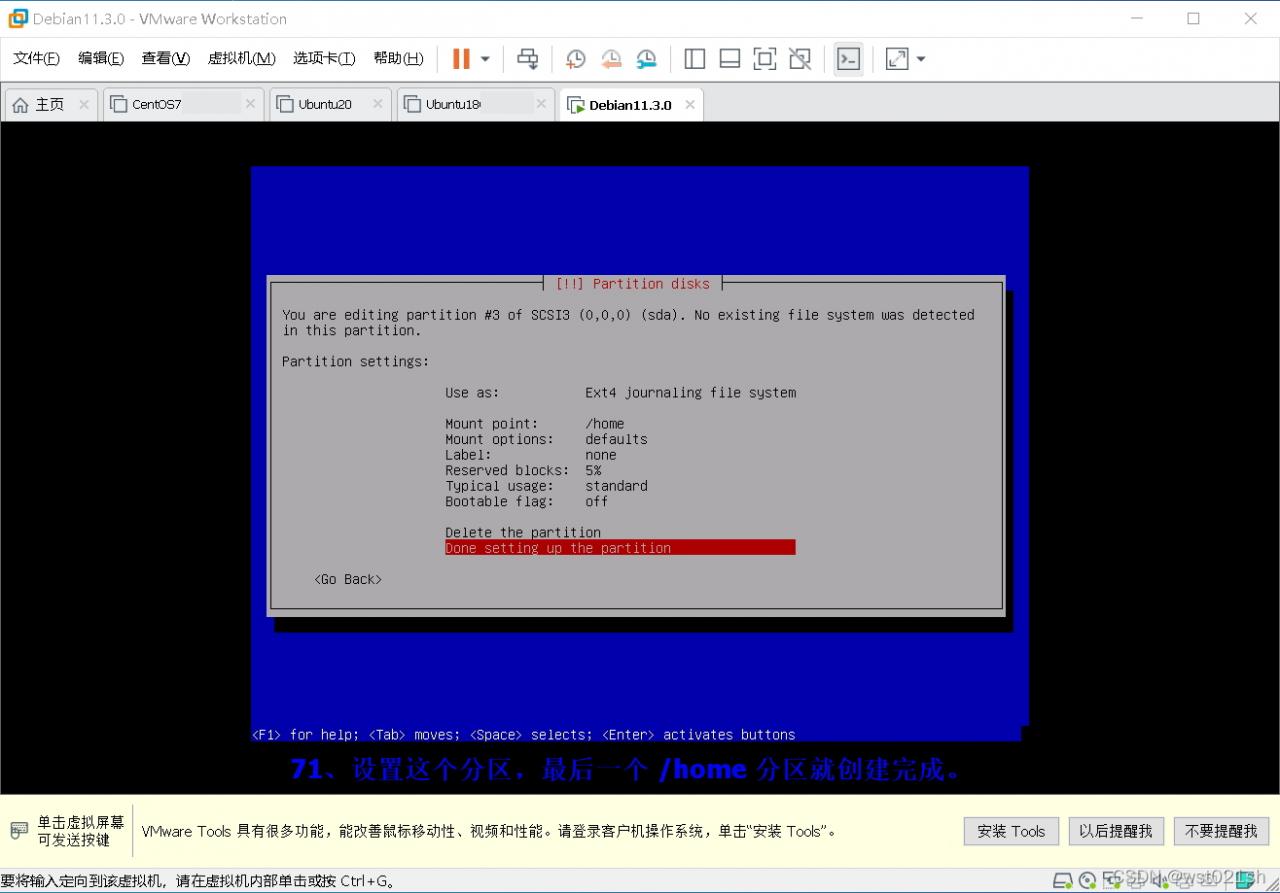Screen dimensions: 1280x893
Task: Minimize the VMware Workstation window
Action: [x=1137, y=19]
